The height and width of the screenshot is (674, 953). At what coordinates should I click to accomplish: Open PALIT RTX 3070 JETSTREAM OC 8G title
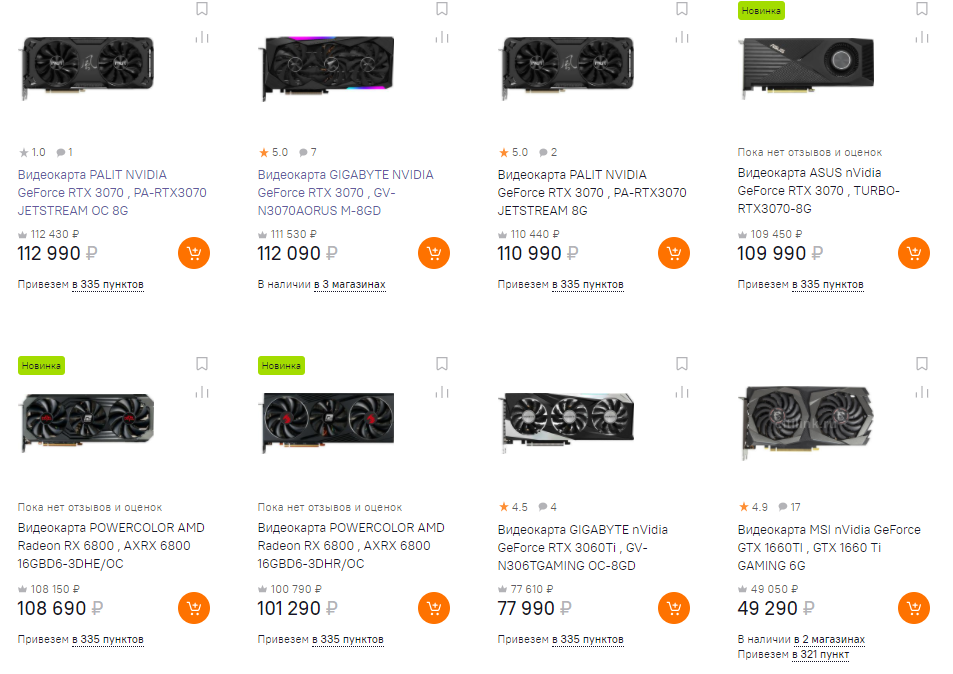[92, 193]
